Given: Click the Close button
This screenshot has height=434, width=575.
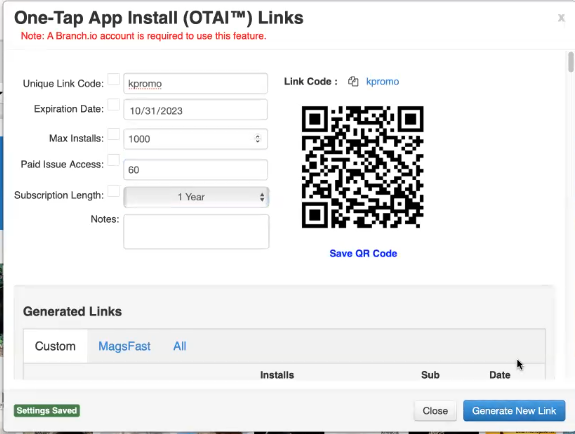Looking at the screenshot, I should click(x=435, y=411).
